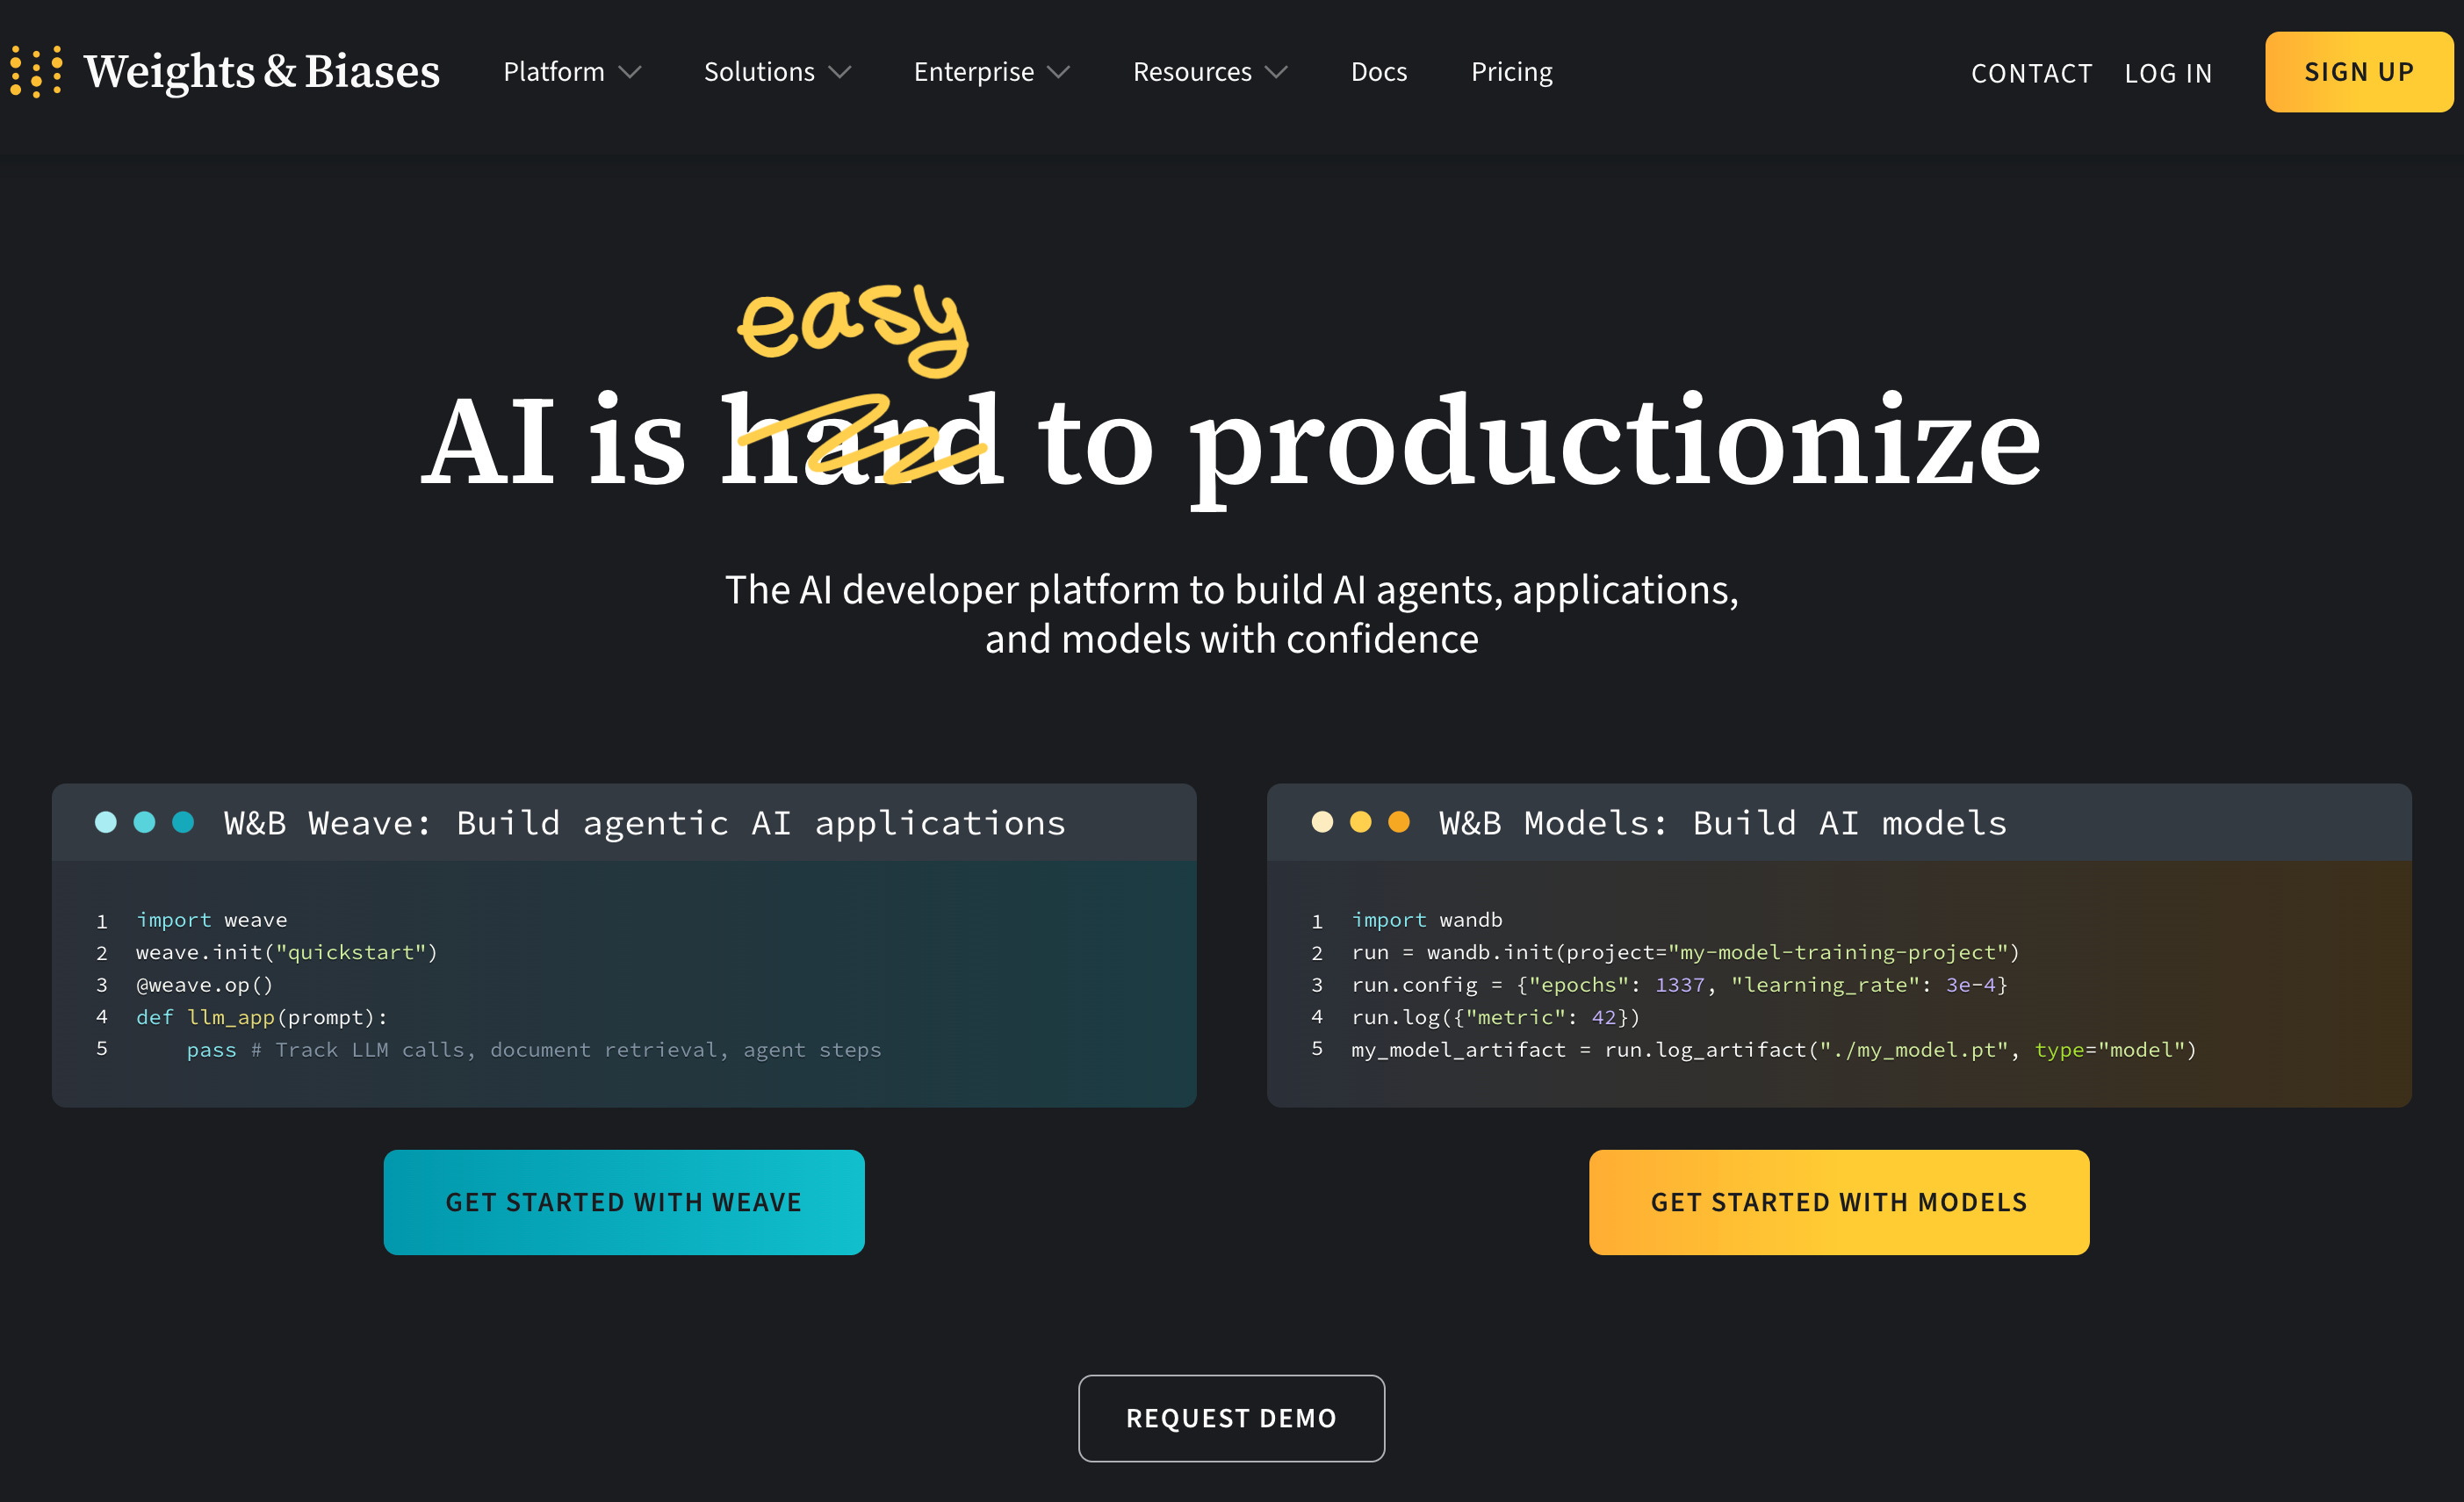Click the "W&B Weave: Build agentic AI applications" title

click(645, 823)
